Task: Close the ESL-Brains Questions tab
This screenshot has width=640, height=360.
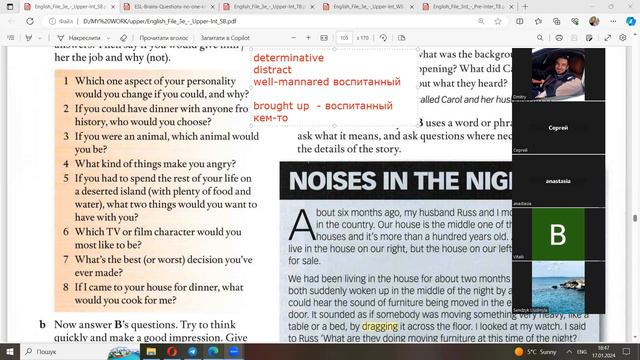Action: (x=213, y=7)
